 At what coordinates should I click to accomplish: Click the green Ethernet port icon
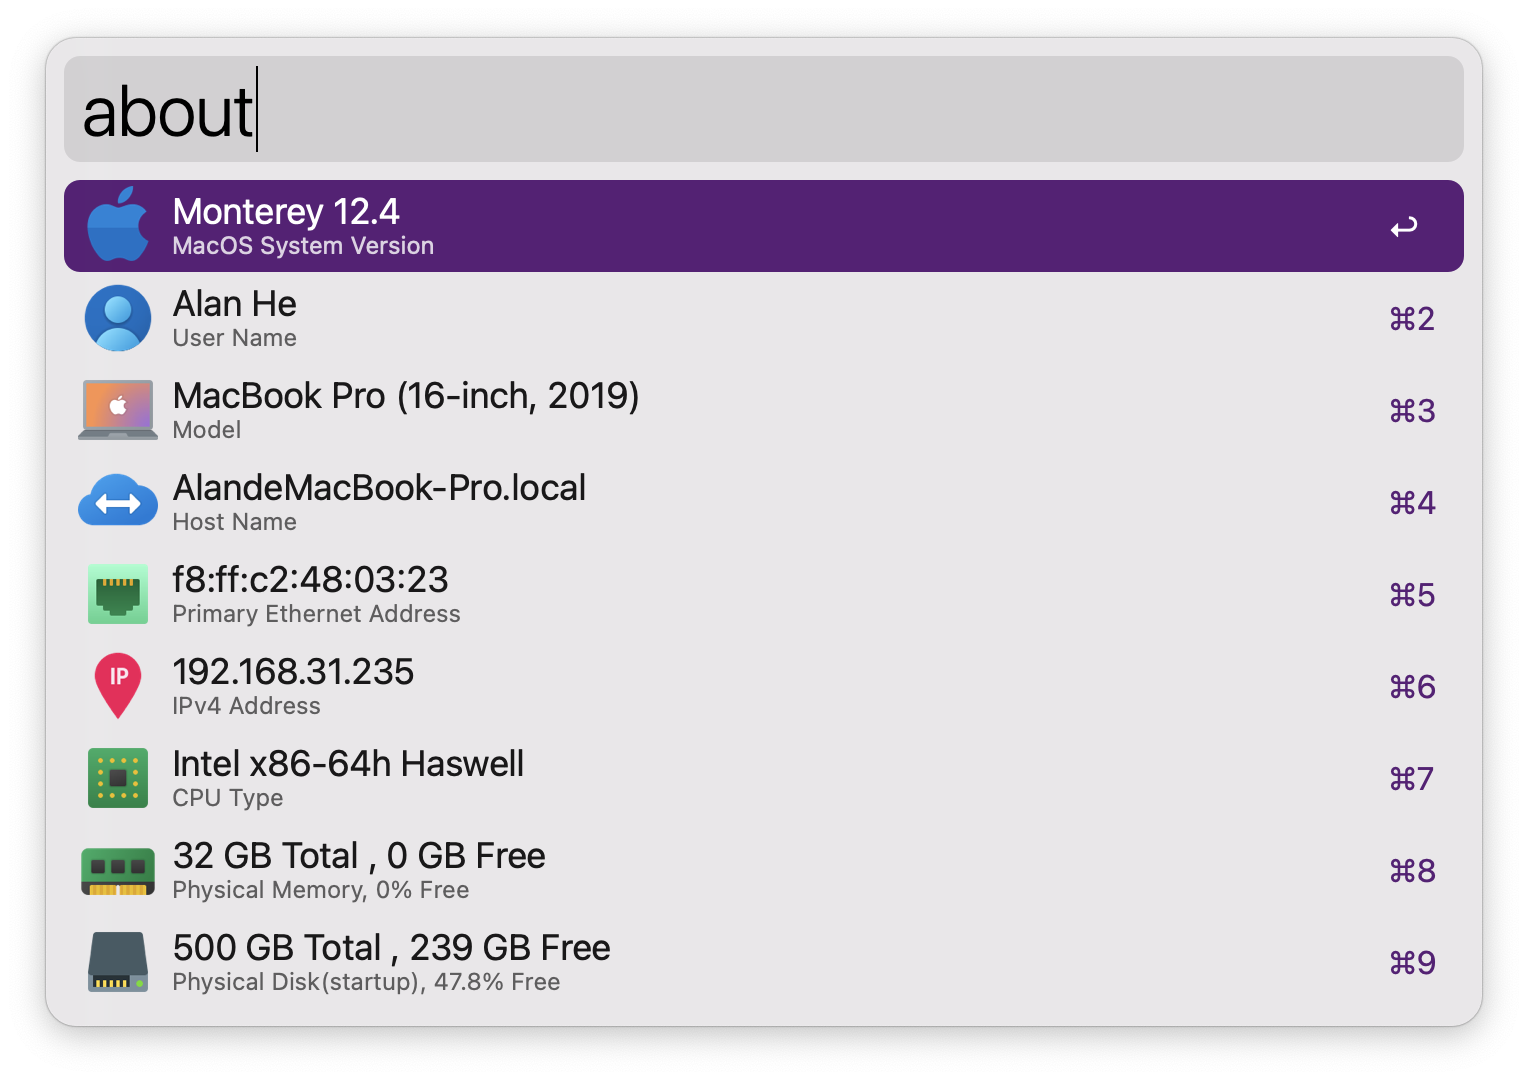tap(118, 594)
